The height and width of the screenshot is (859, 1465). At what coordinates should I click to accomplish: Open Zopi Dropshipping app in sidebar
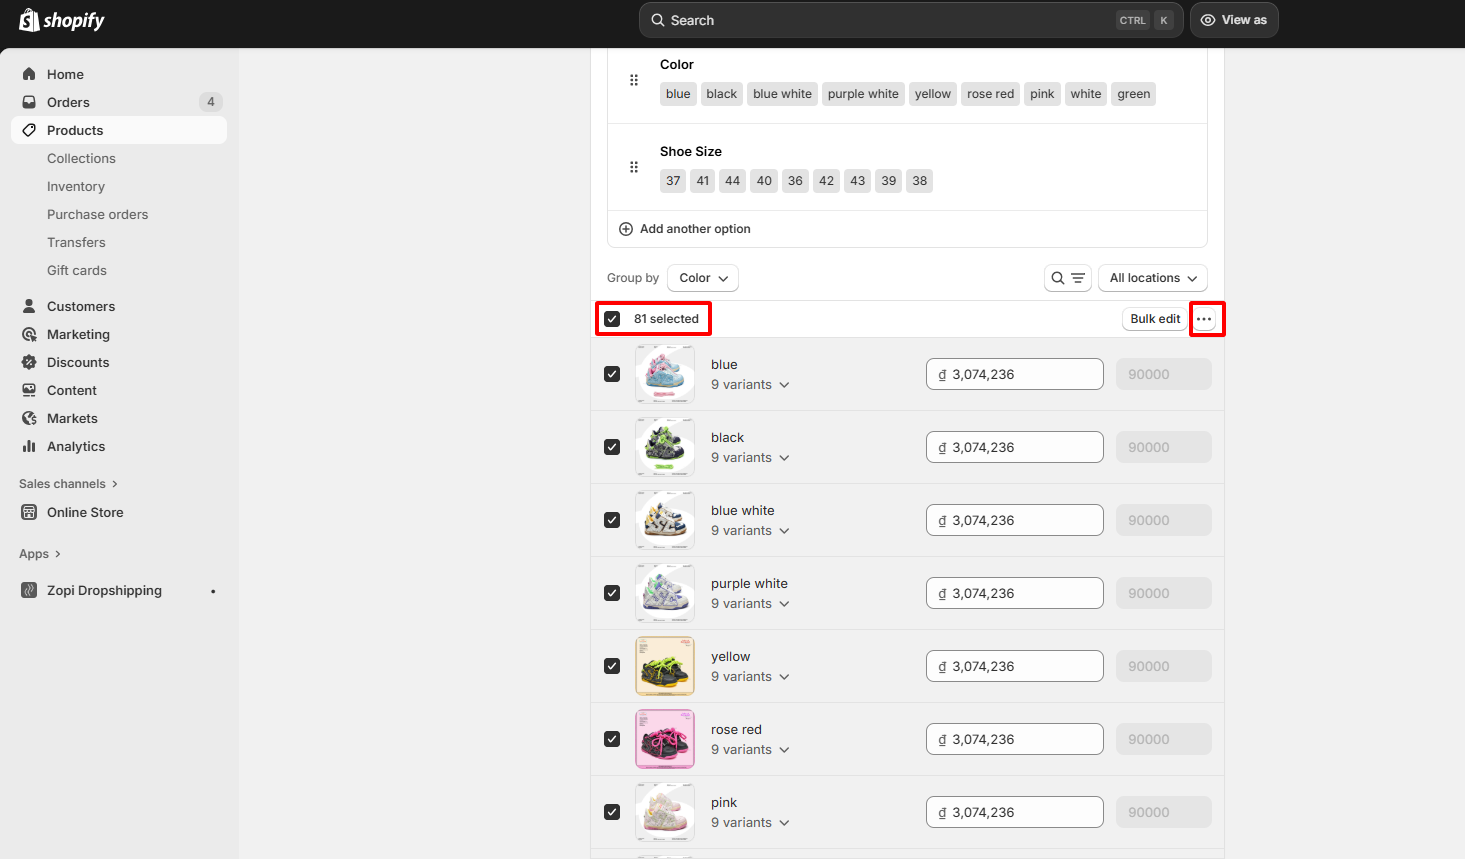[104, 590]
